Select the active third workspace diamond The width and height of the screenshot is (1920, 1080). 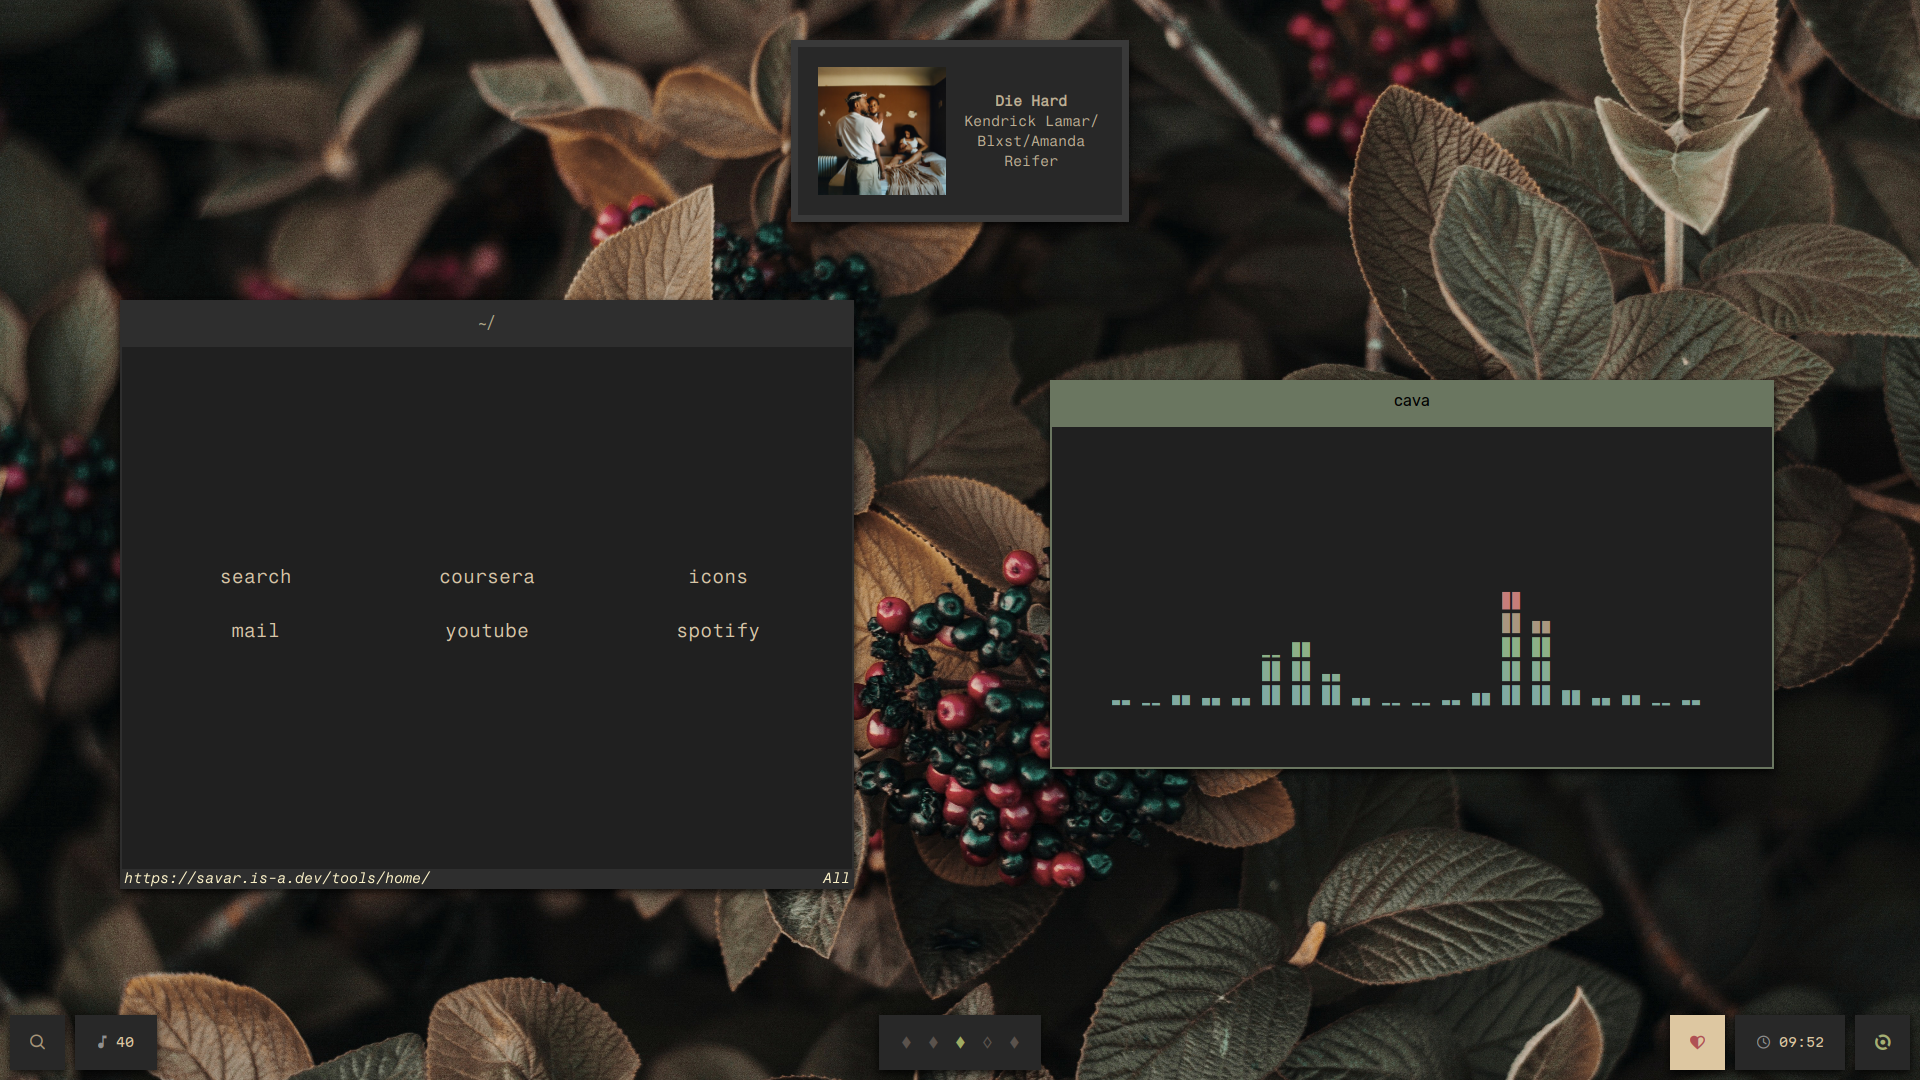pyautogui.click(x=960, y=1042)
